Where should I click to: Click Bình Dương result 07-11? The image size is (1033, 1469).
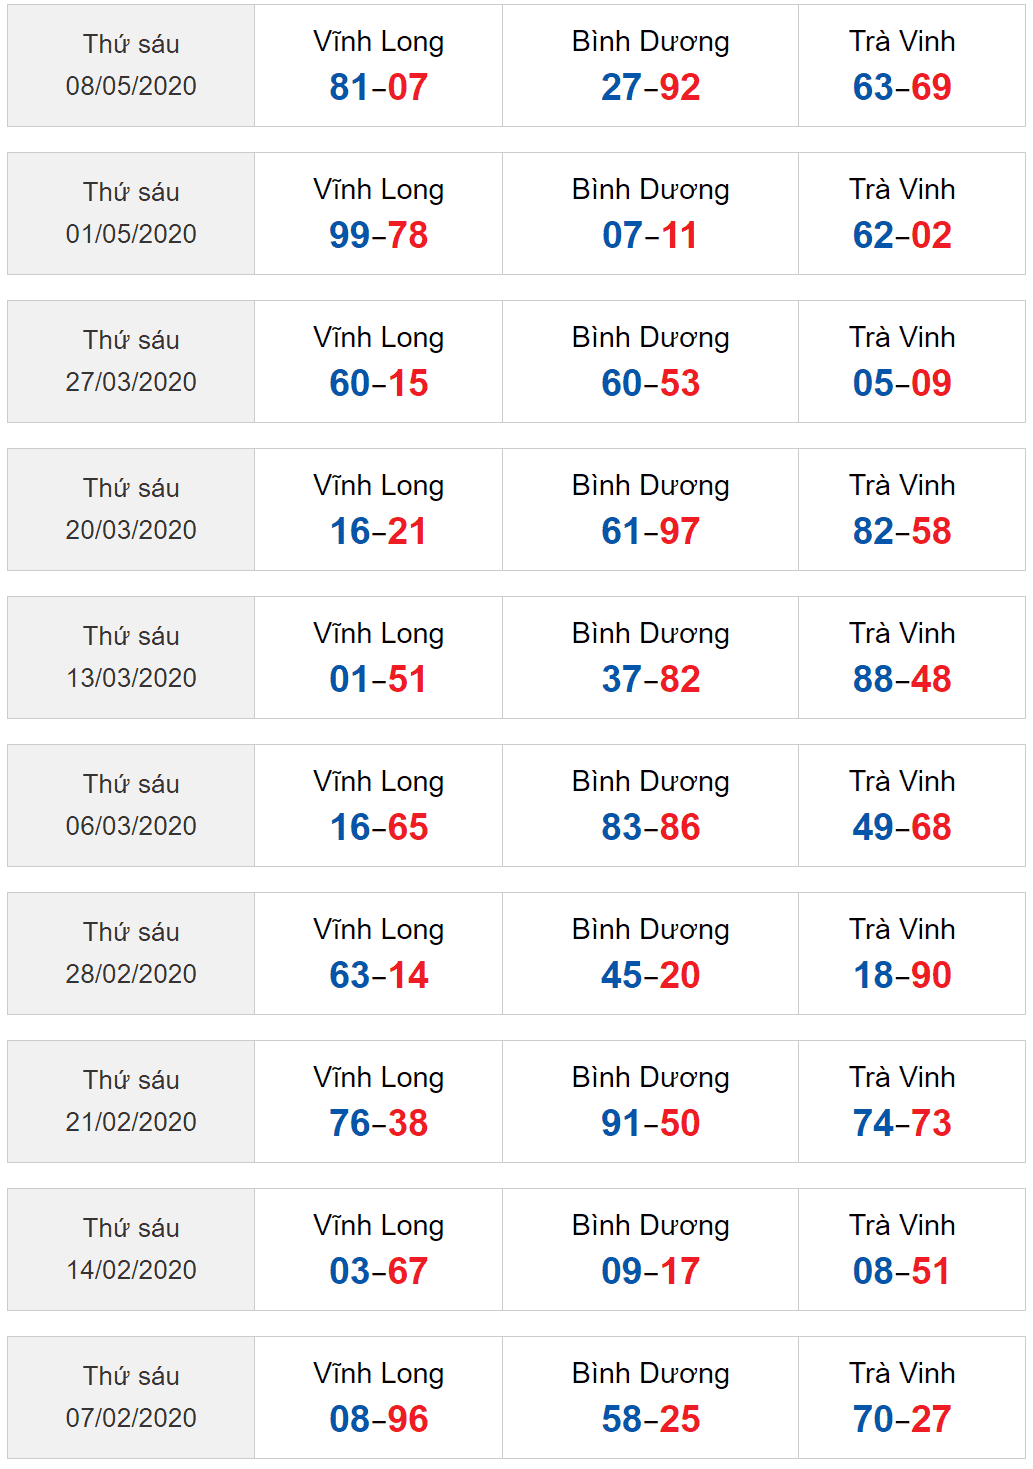pos(651,235)
